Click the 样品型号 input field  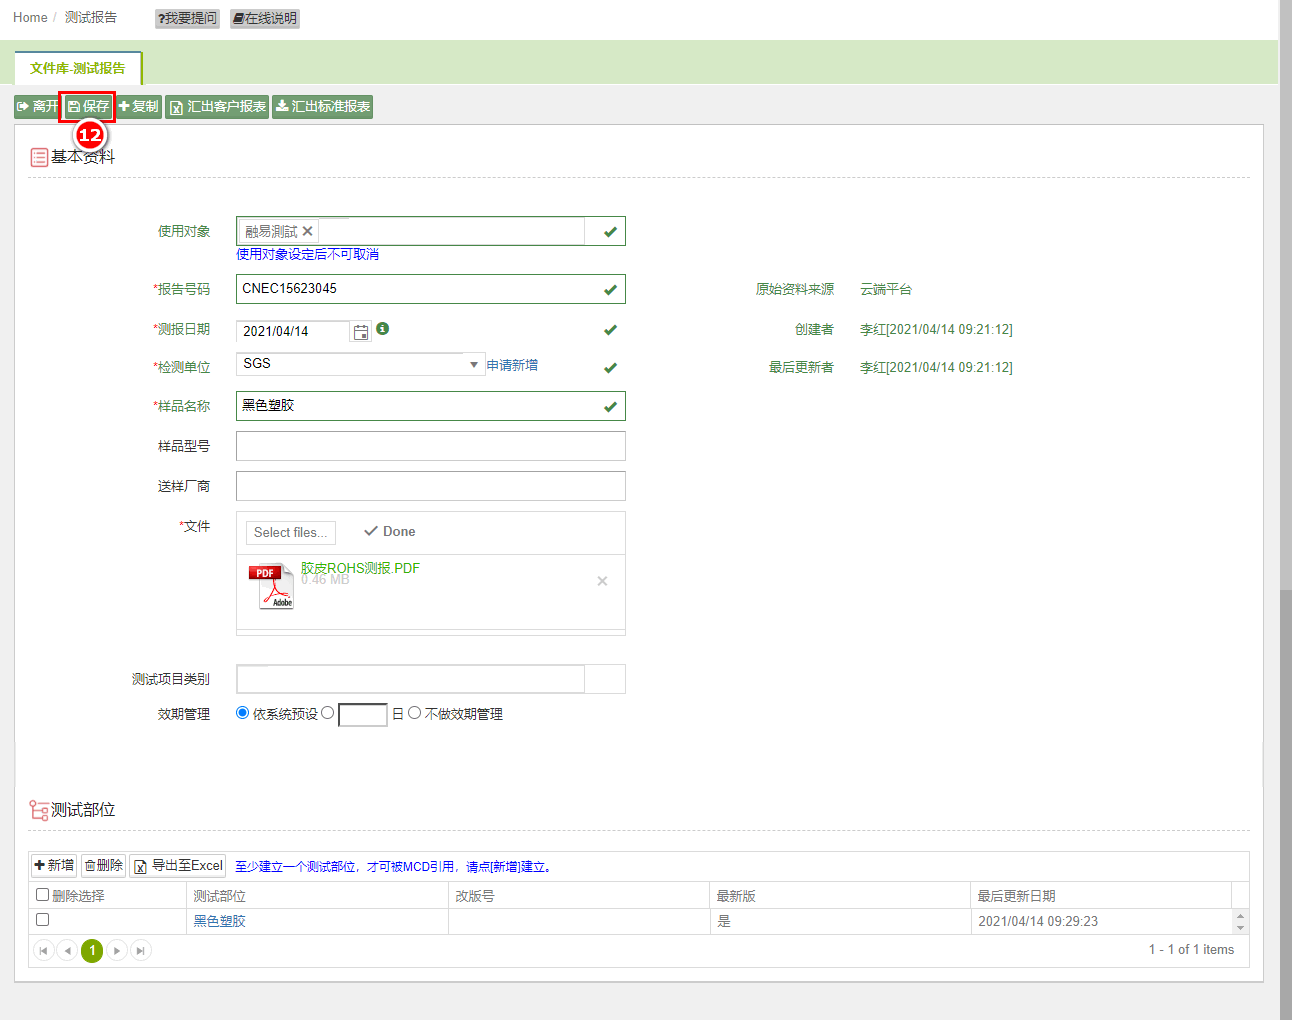pos(431,446)
